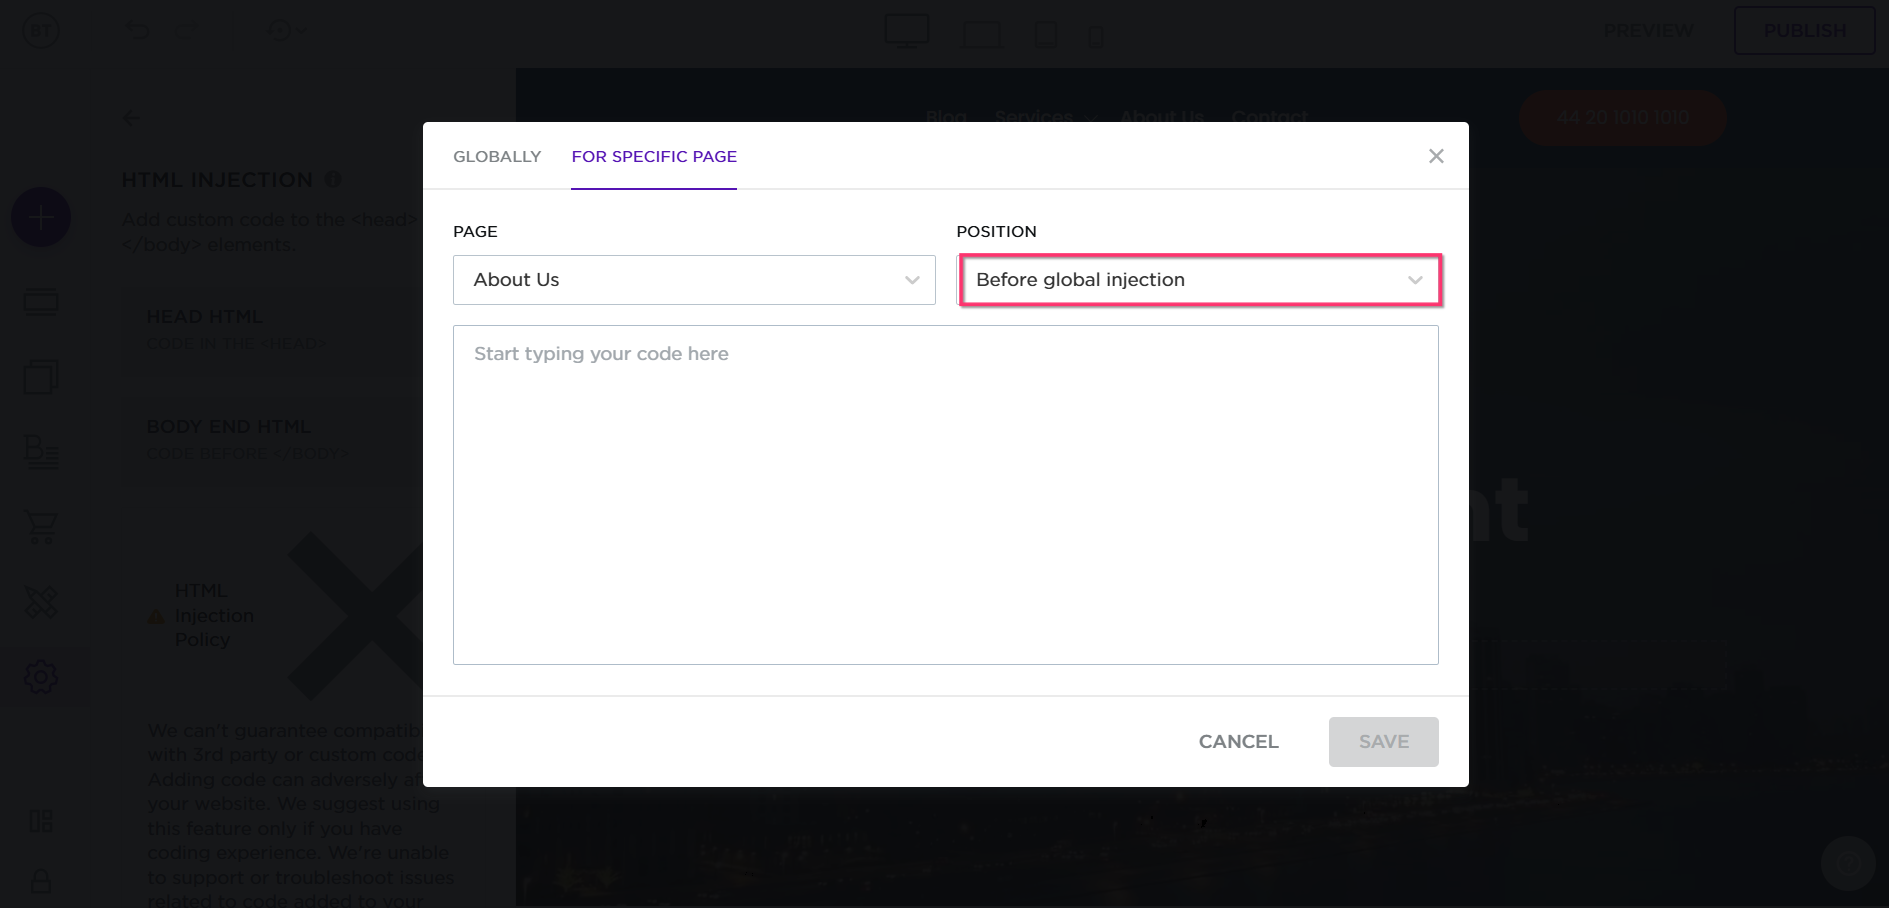1889x908 pixels.
Task: Switch to tablet device view icon
Action: tap(1047, 34)
